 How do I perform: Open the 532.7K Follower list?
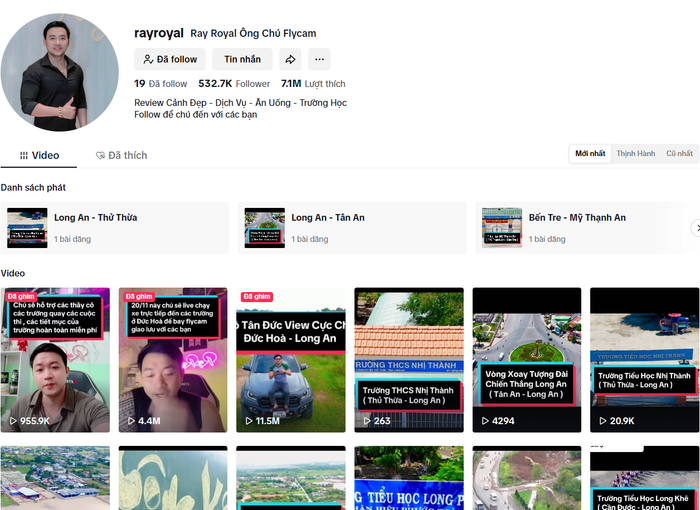pyautogui.click(x=234, y=84)
